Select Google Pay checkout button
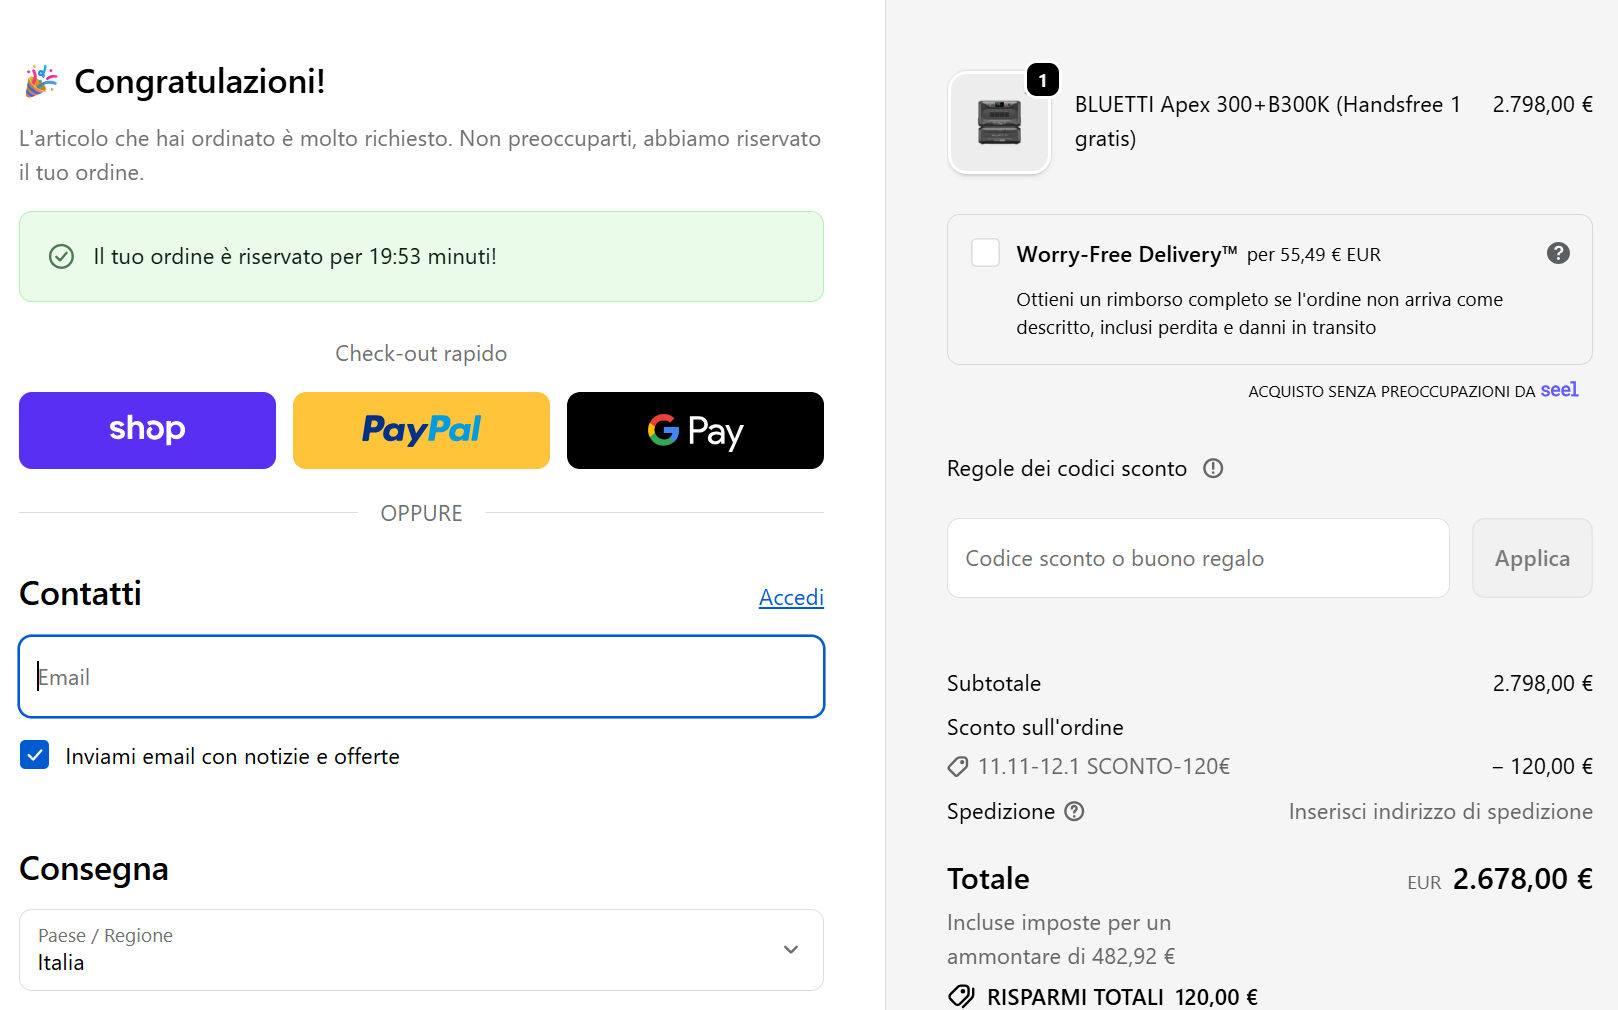The width and height of the screenshot is (1618, 1010). tap(695, 430)
